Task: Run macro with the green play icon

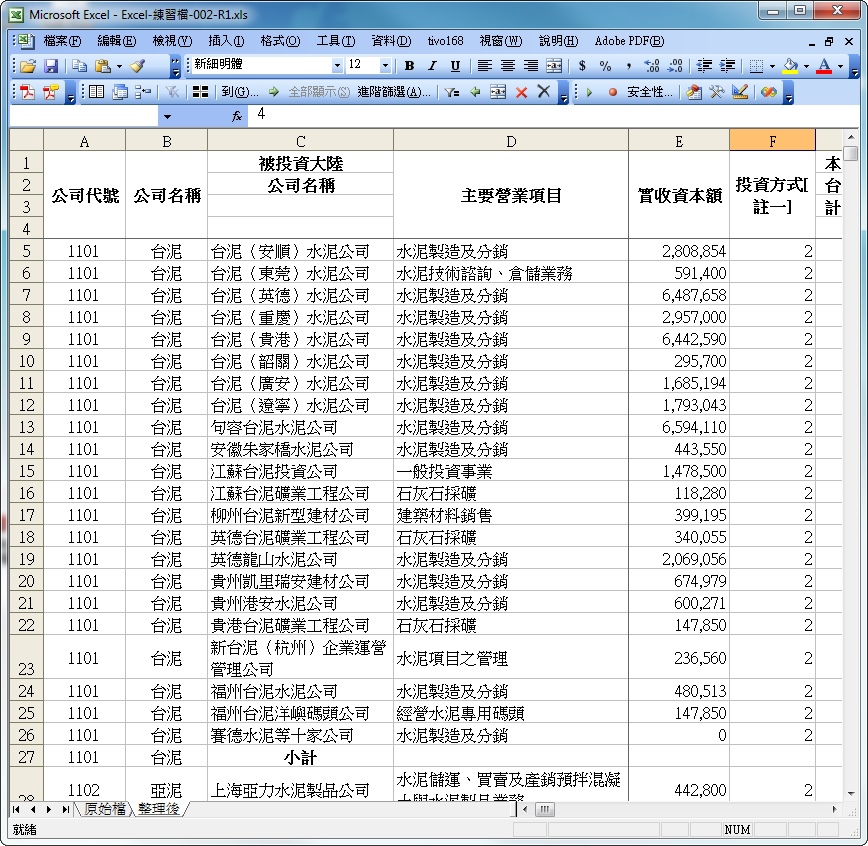Action: (589, 92)
